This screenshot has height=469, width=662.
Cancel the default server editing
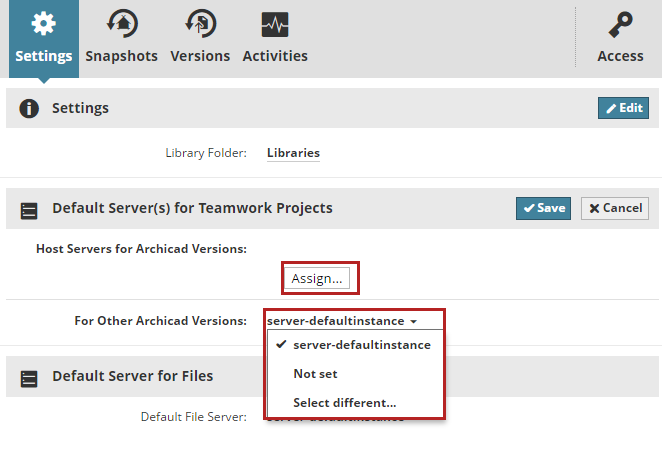[x=615, y=208]
